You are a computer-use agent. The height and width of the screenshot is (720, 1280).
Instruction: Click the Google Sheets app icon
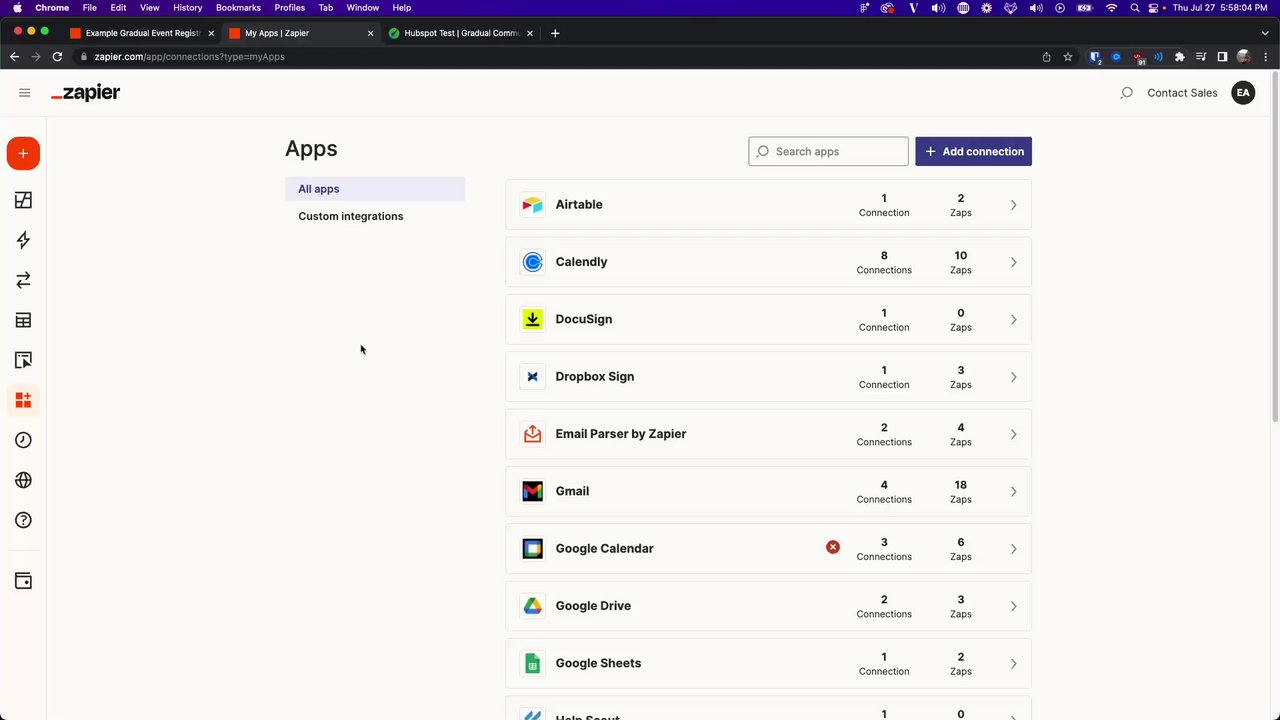pos(532,663)
